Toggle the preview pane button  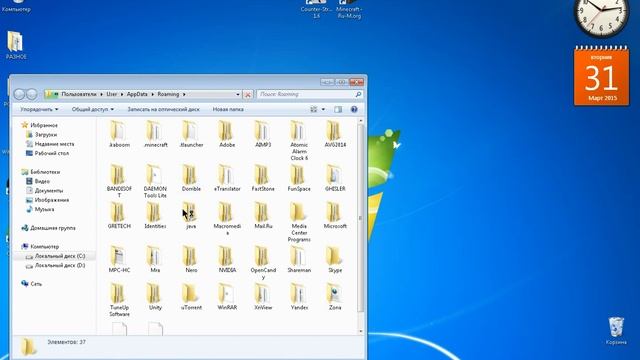click(x=338, y=109)
